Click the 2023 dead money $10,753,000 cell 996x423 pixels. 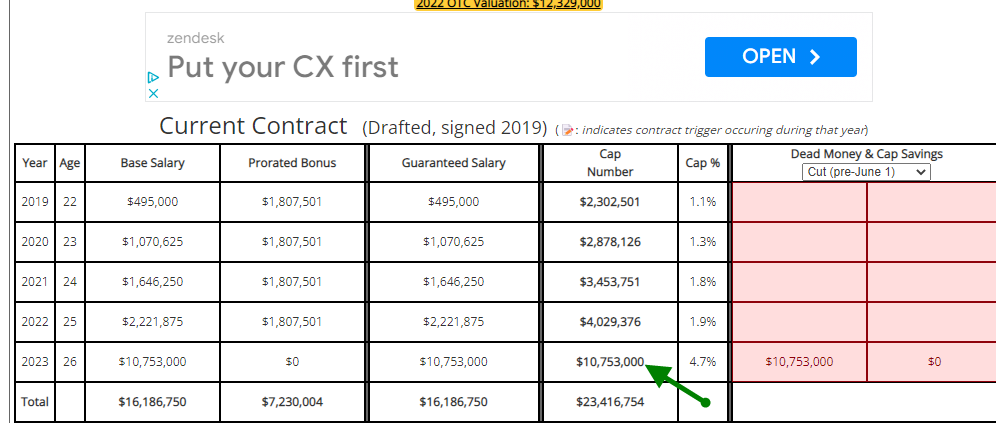pyautogui.click(x=799, y=362)
